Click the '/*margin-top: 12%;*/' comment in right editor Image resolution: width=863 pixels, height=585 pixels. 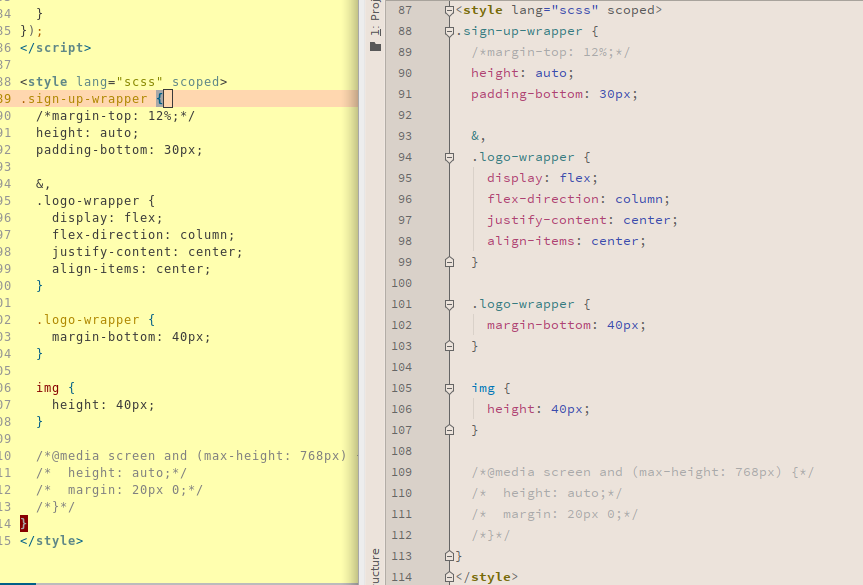(x=550, y=52)
